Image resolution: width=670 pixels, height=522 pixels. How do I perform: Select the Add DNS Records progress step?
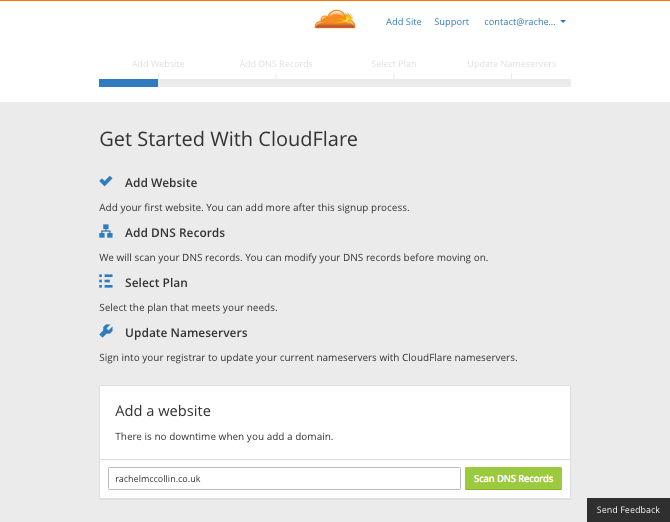(x=276, y=64)
